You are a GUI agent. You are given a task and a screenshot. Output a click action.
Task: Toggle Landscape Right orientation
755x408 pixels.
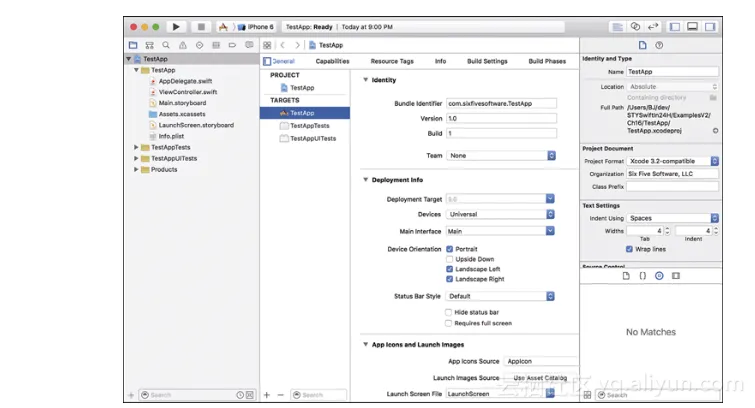tap(449, 279)
